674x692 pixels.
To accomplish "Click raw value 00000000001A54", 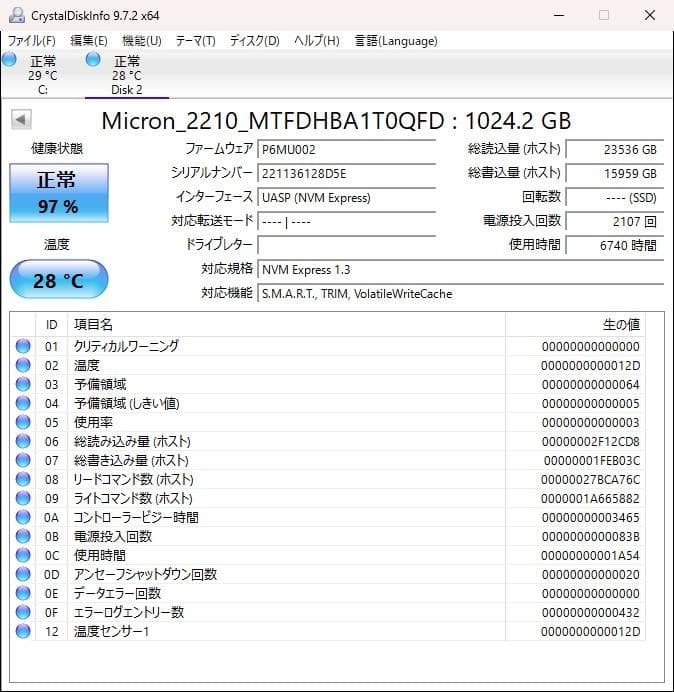I will point(591,556).
